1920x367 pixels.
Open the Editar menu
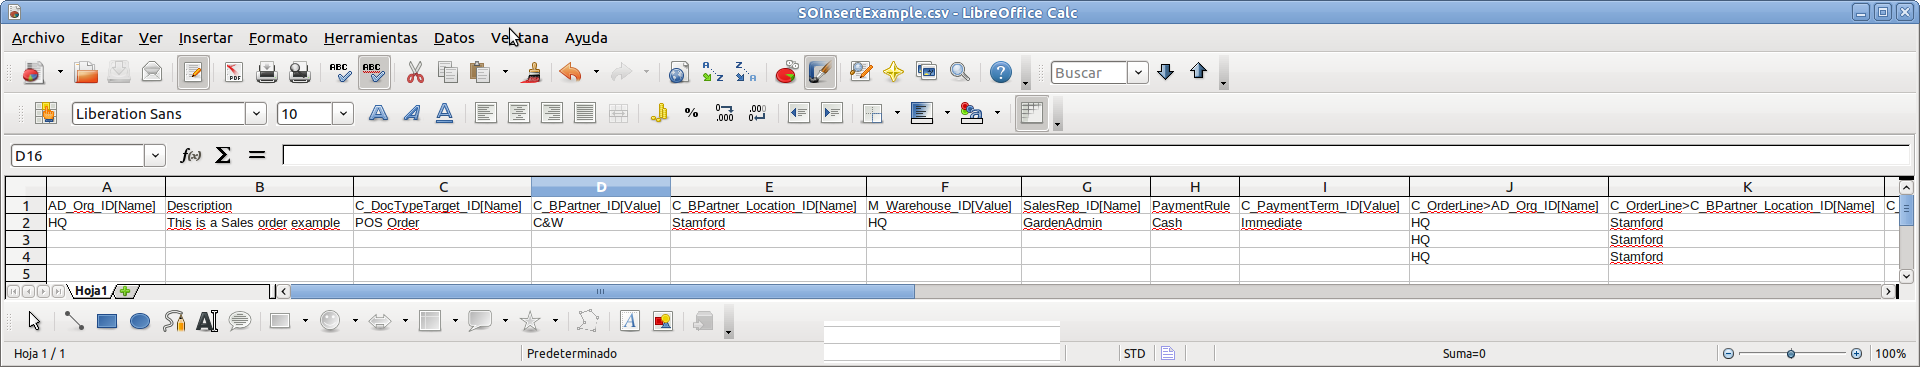(x=101, y=37)
